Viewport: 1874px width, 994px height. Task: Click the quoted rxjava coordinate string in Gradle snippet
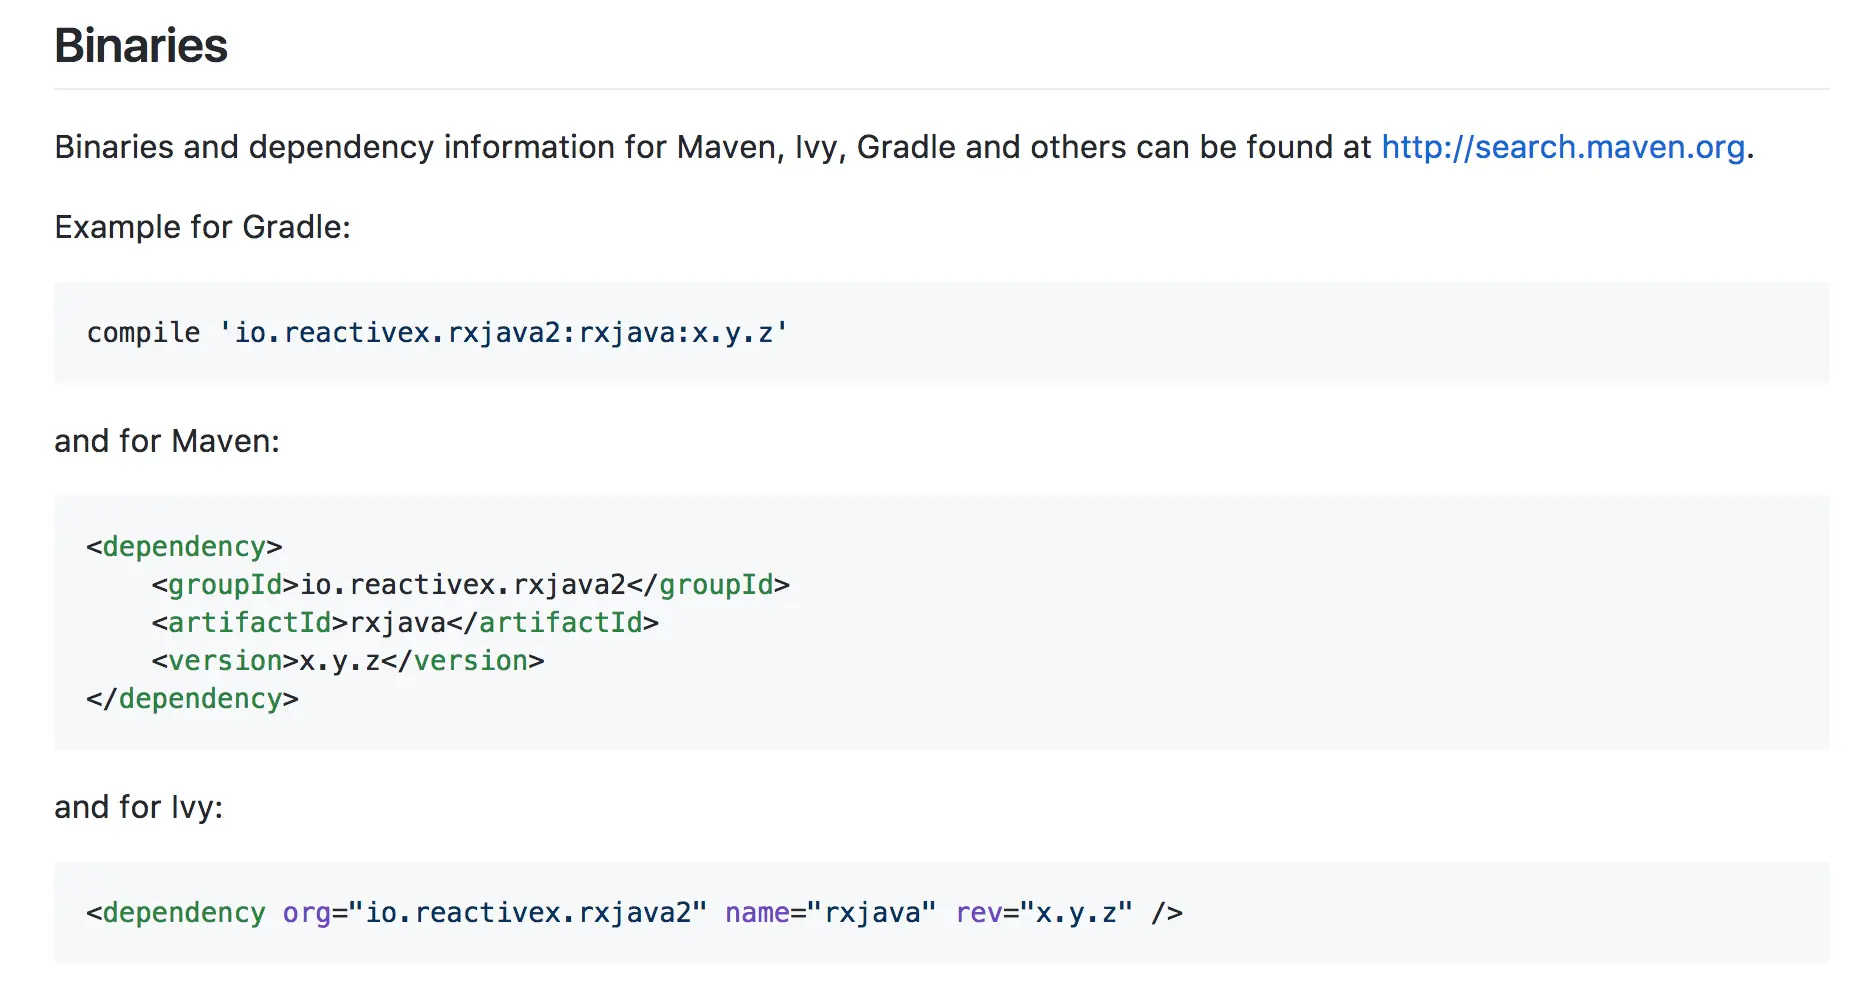click(503, 332)
